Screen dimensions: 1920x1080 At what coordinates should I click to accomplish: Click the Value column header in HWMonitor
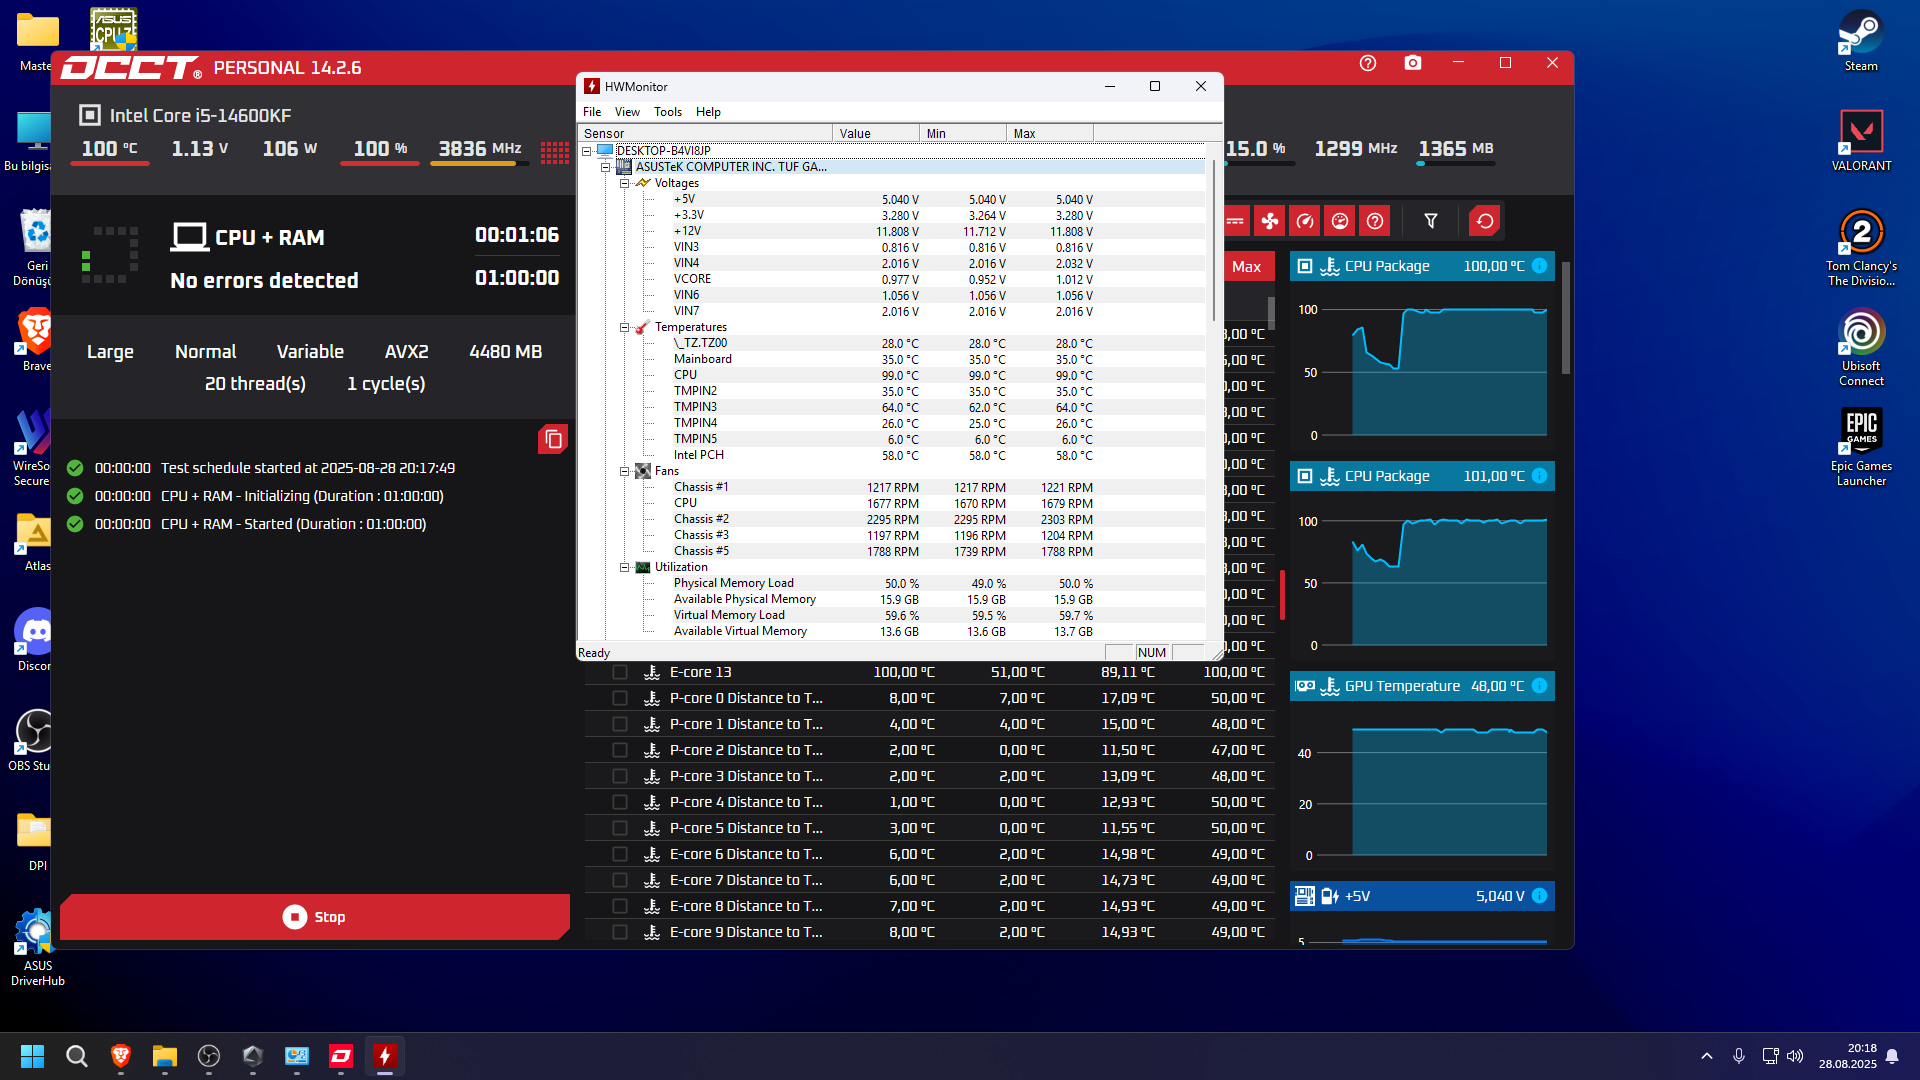[876, 133]
